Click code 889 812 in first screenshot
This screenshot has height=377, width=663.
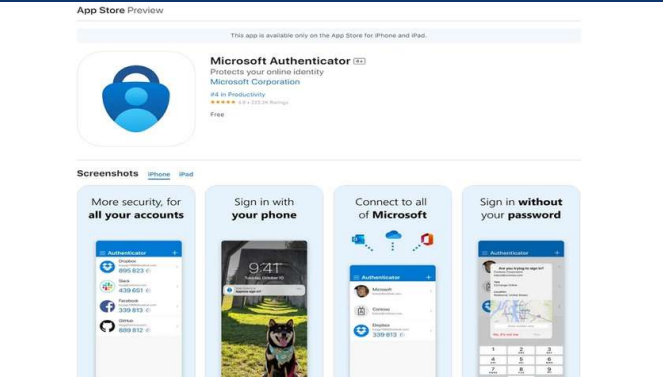tap(131, 330)
